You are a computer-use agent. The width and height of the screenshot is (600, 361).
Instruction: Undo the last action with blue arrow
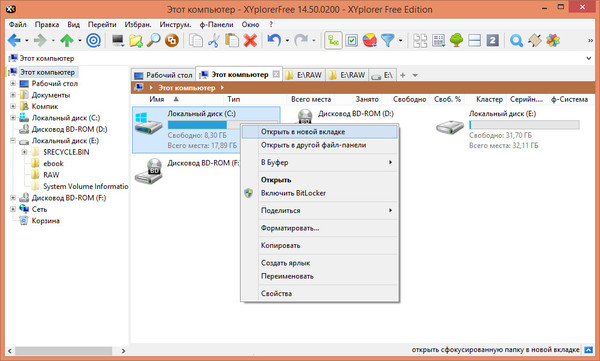[274, 40]
